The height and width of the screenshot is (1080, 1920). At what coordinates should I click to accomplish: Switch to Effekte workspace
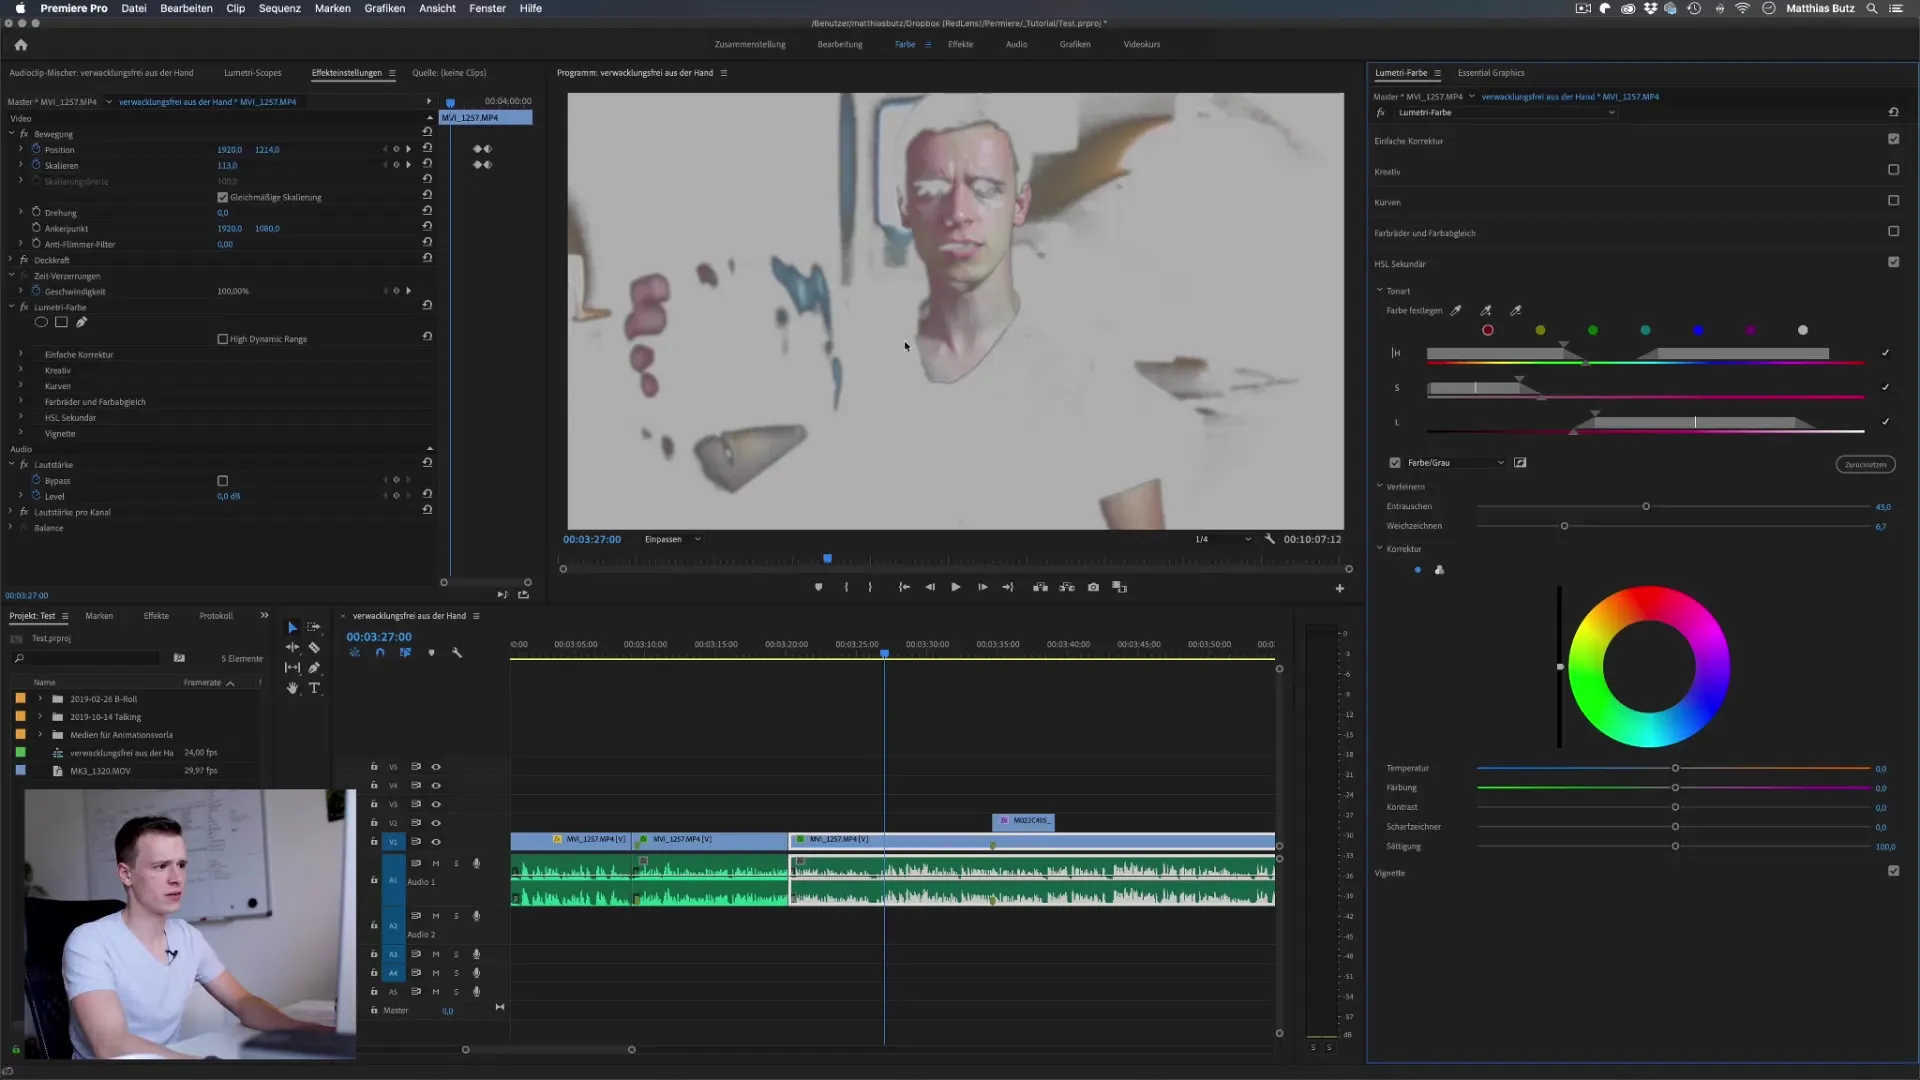[960, 44]
